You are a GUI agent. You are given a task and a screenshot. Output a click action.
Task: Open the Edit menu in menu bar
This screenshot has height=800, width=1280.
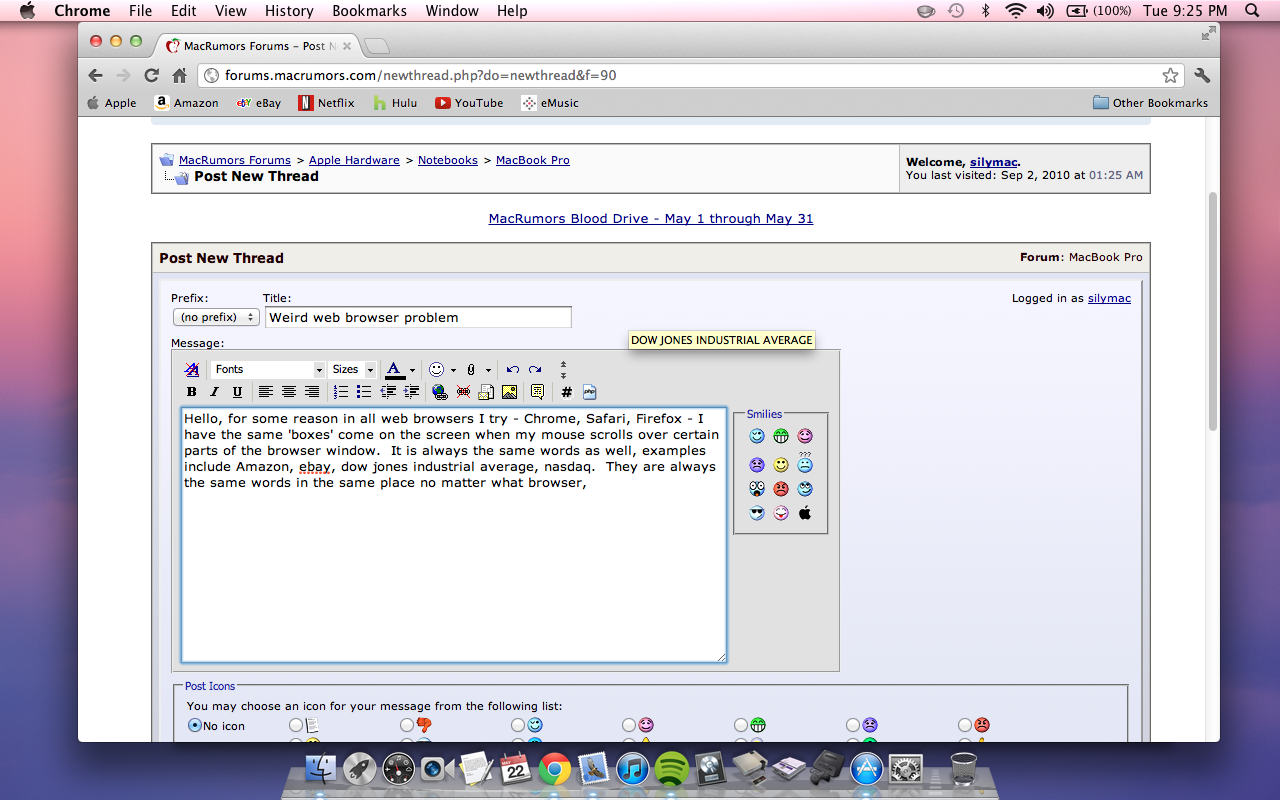click(x=183, y=11)
